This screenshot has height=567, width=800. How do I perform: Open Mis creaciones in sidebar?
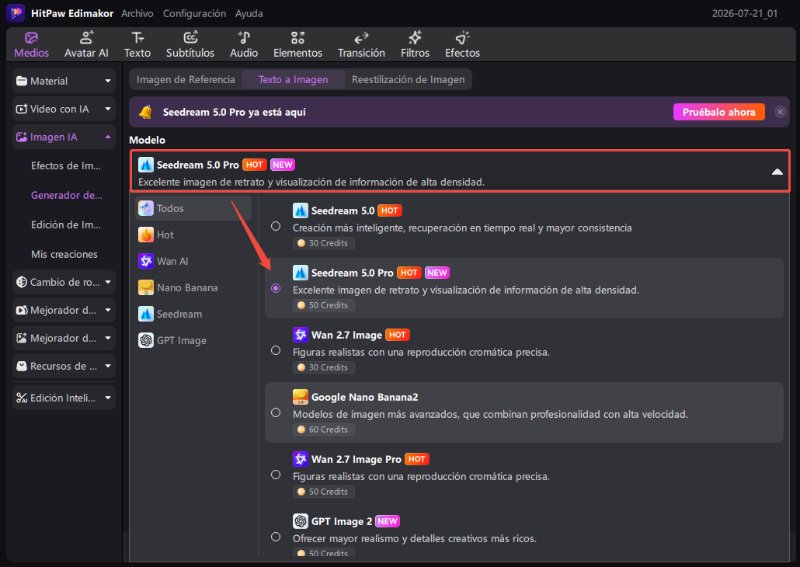[64, 254]
